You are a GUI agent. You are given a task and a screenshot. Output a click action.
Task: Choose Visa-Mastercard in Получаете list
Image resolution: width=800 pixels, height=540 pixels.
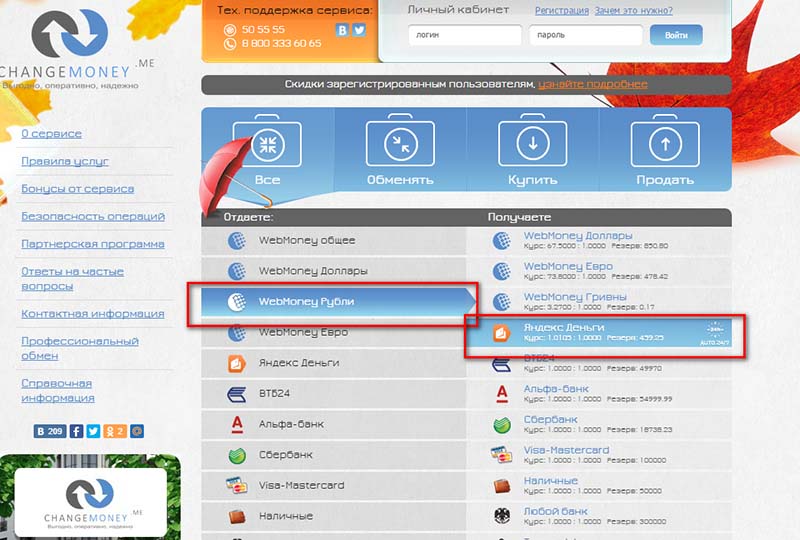pyautogui.click(x=599, y=454)
